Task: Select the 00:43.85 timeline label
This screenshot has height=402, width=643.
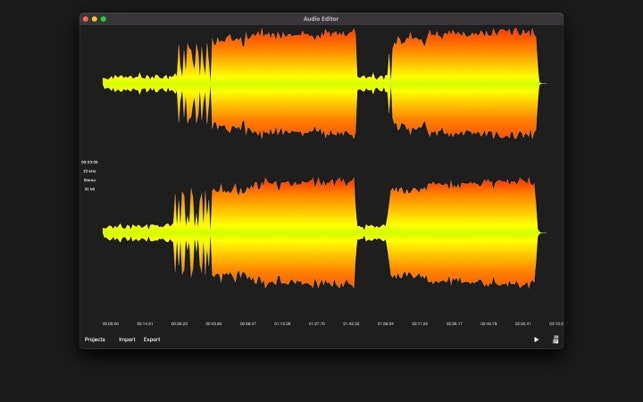Action: (x=214, y=324)
